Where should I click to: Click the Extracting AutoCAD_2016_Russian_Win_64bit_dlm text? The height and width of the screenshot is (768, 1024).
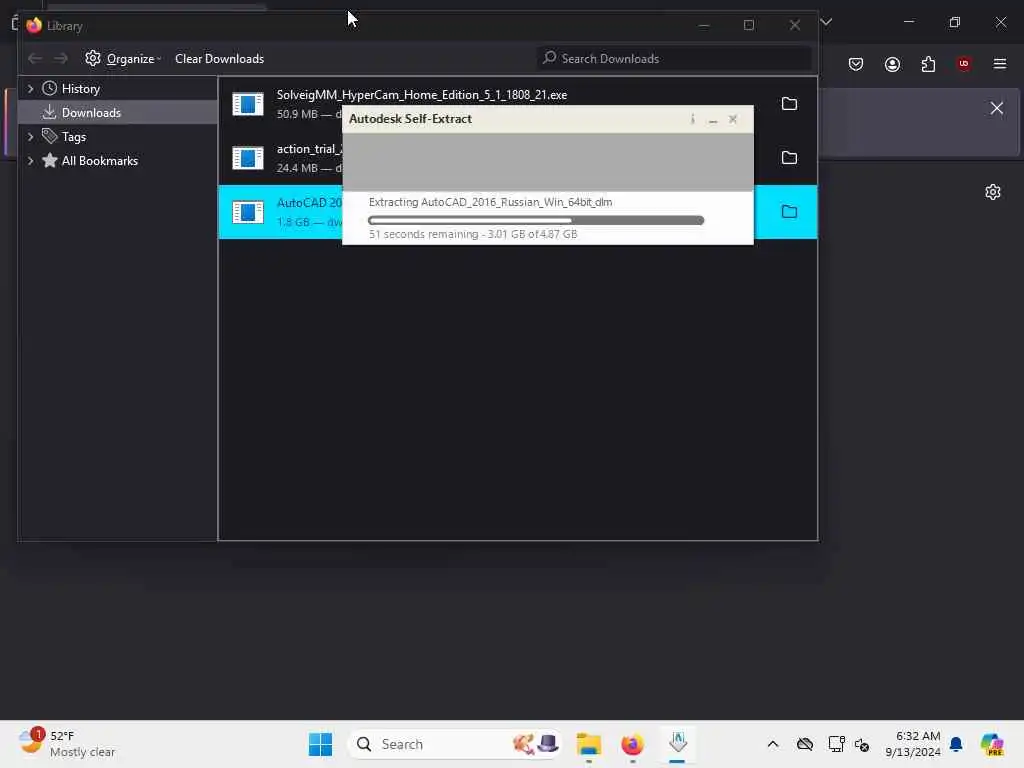[490, 202]
